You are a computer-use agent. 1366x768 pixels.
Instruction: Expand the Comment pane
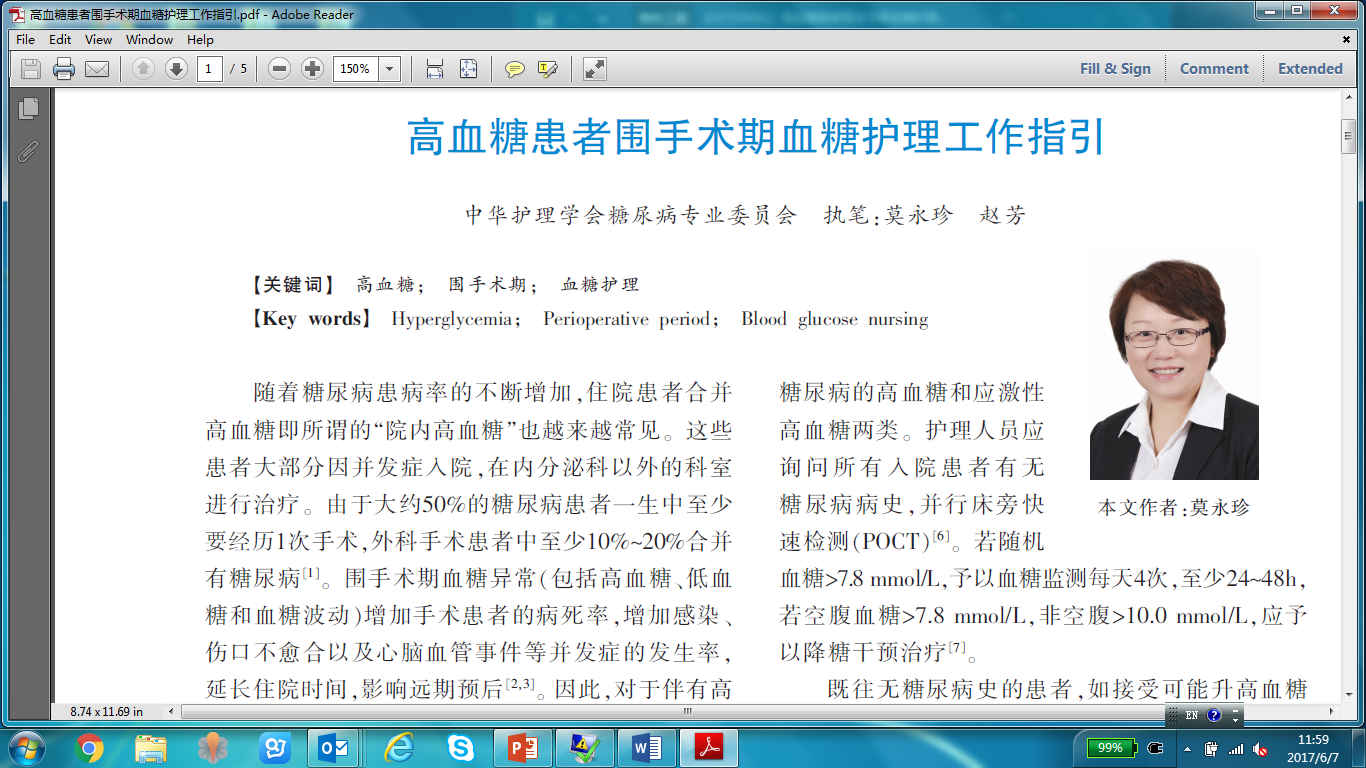pyautogui.click(x=1214, y=69)
